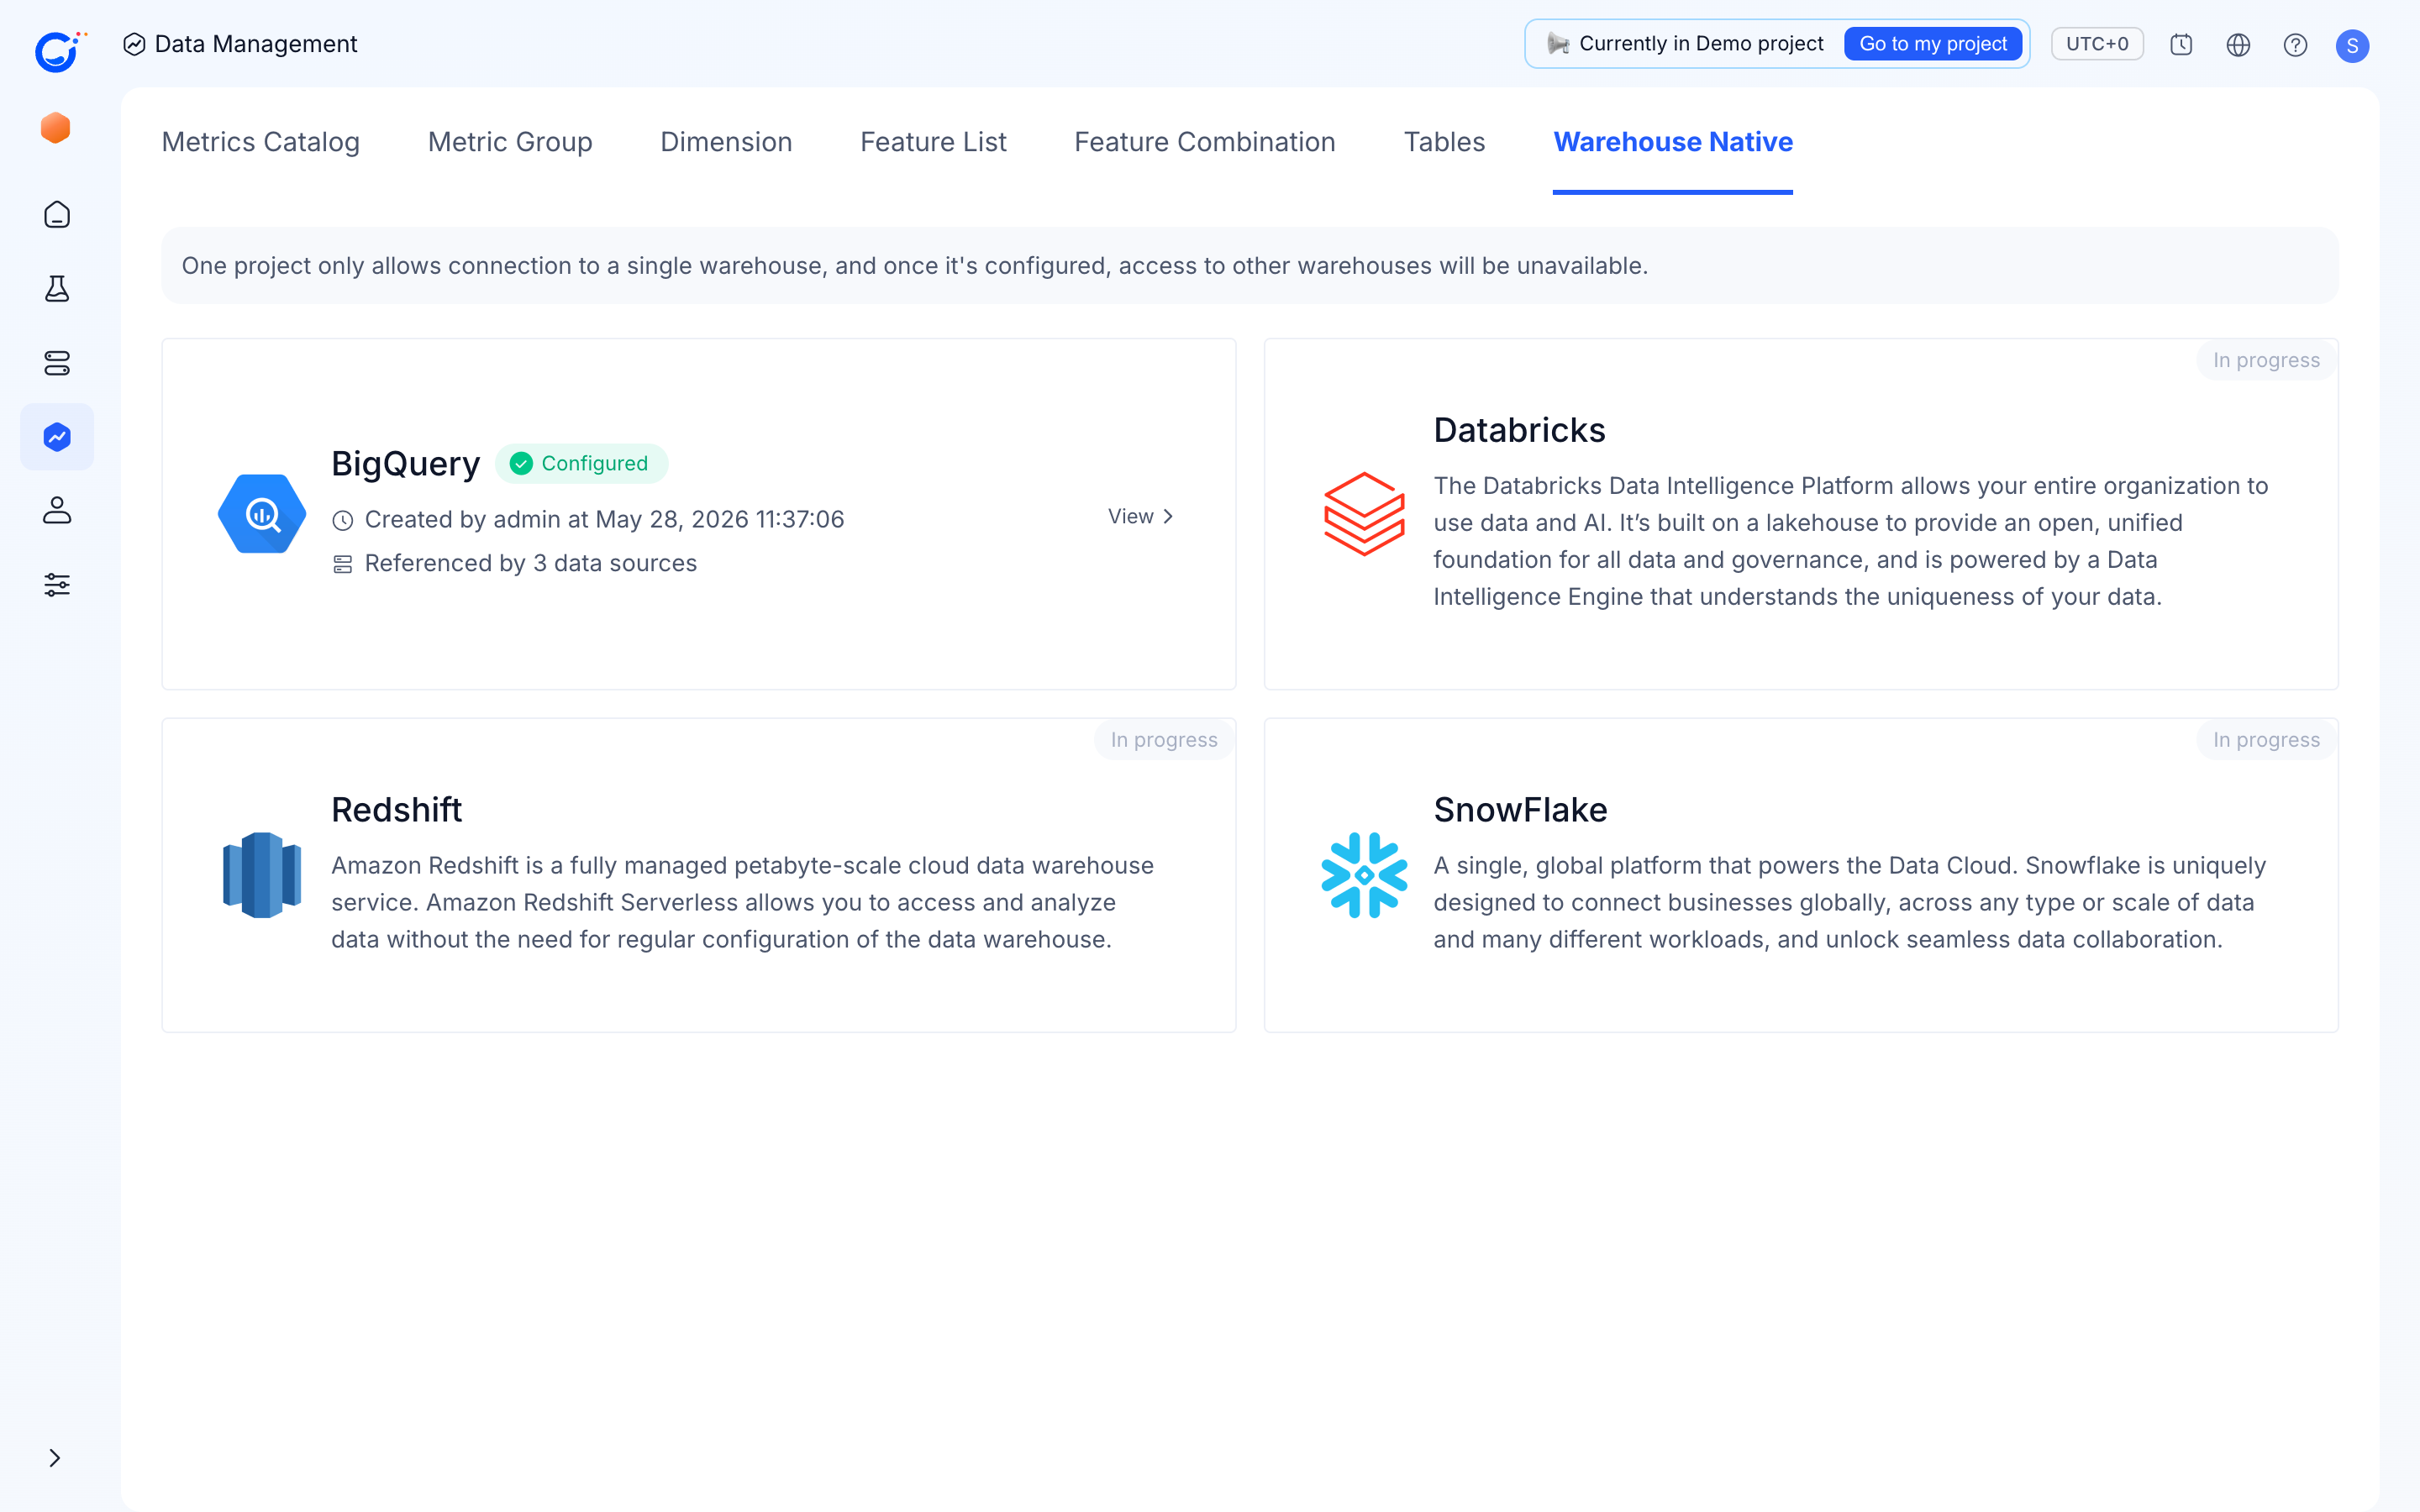Switch to Tables tab
This screenshot has height=1512, width=2420.
click(x=1444, y=142)
